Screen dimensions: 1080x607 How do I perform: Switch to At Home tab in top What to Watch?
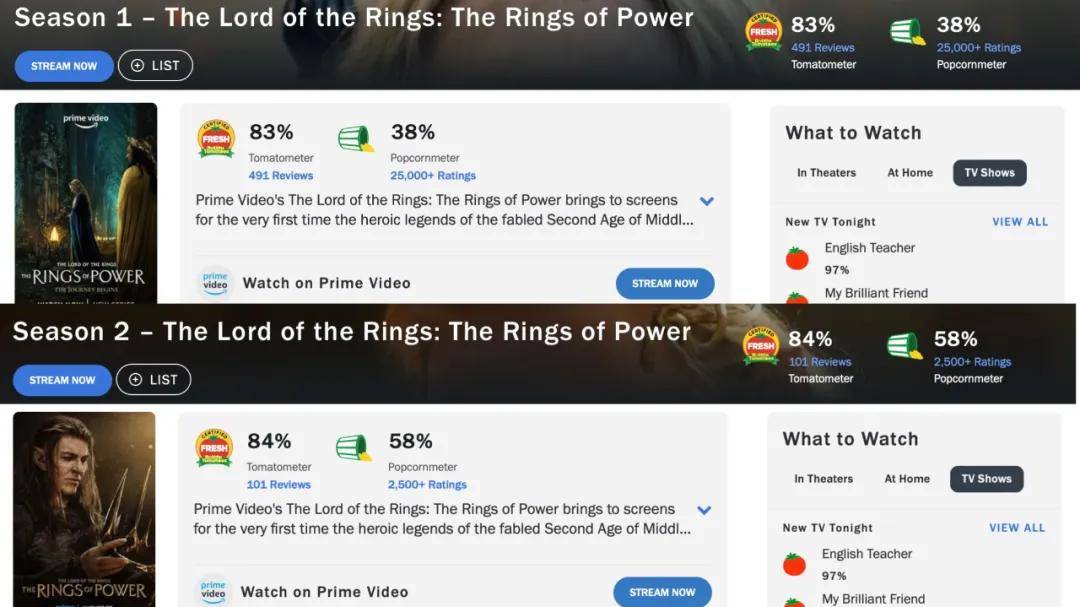point(910,173)
